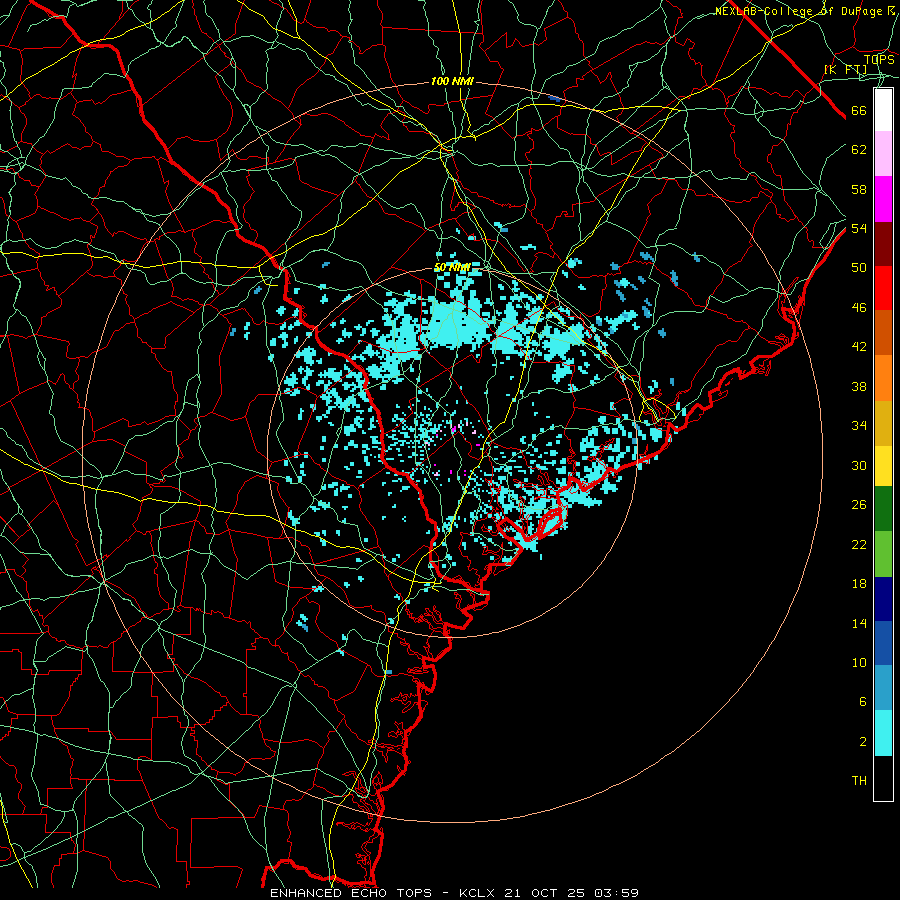Viewport: 900px width, 900px height.
Task: Click the white legend color swatch
Action: (883, 110)
